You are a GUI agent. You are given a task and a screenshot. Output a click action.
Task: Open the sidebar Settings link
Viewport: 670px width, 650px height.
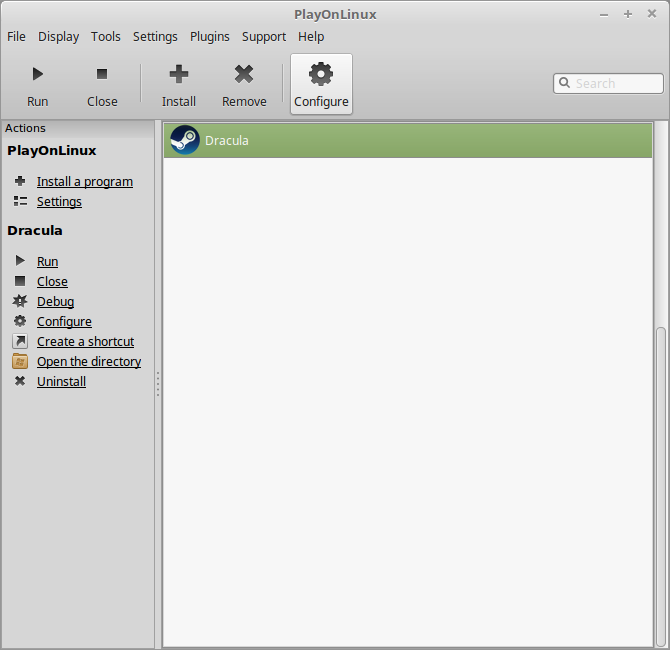pyautogui.click(x=59, y=202)
